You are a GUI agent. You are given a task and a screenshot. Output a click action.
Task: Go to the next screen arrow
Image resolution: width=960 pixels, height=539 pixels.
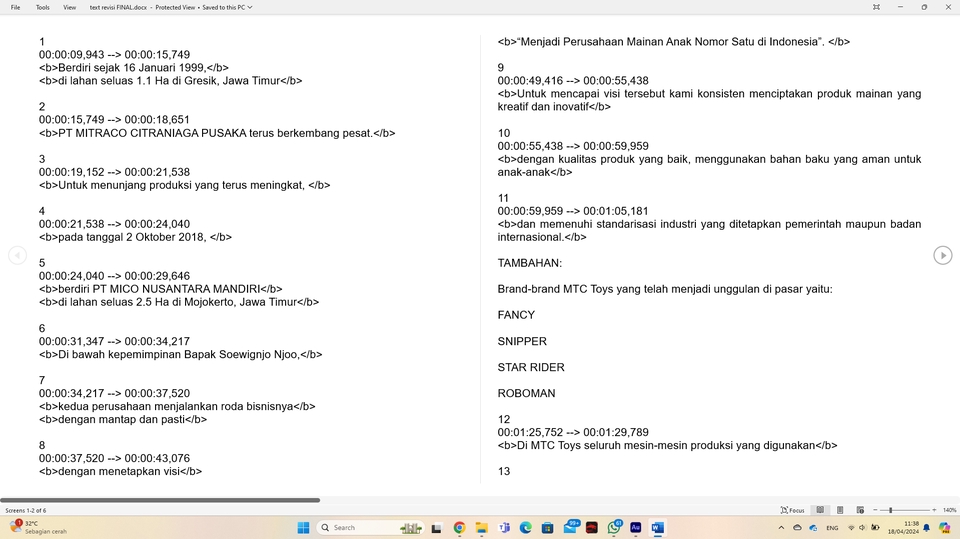pos(942,255)
